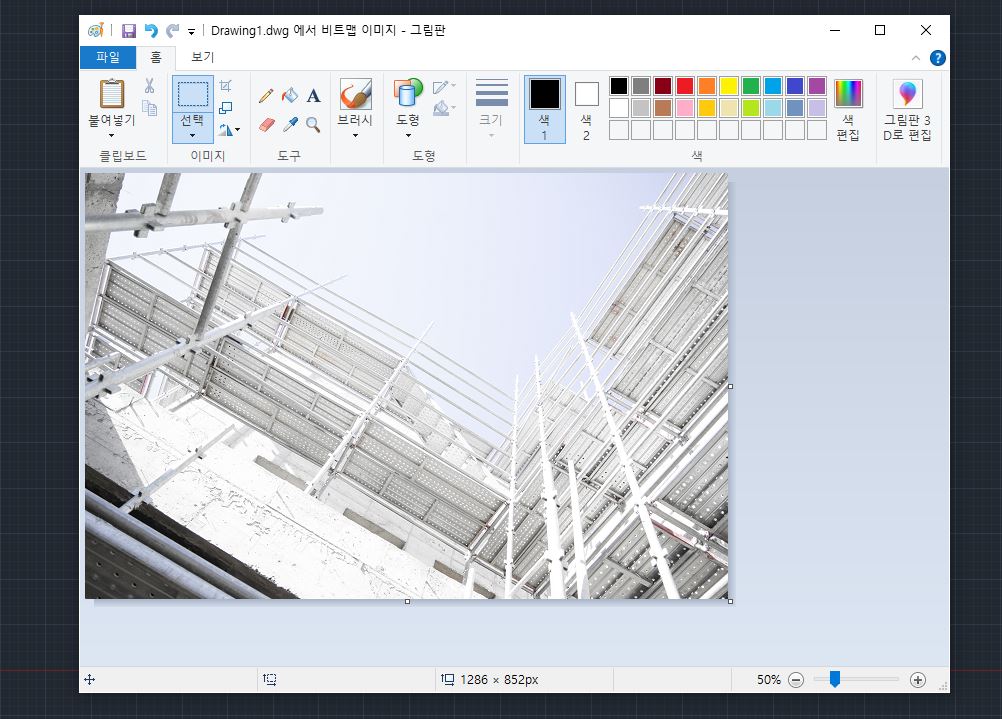Select the Color picker eyedropper tool
The image size is (1002, 719).
(290, 124)
